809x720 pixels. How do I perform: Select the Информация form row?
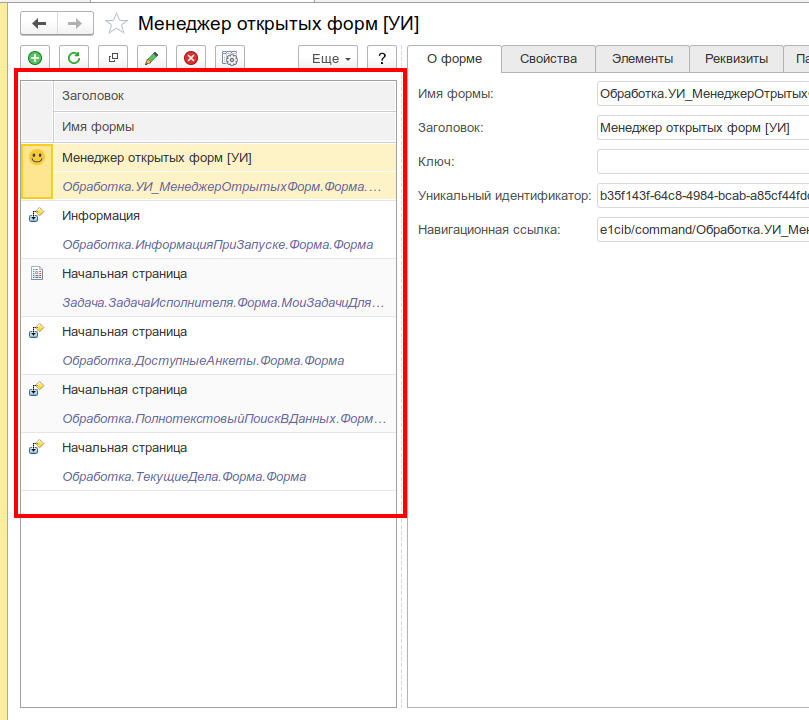[x=208, y=230]
